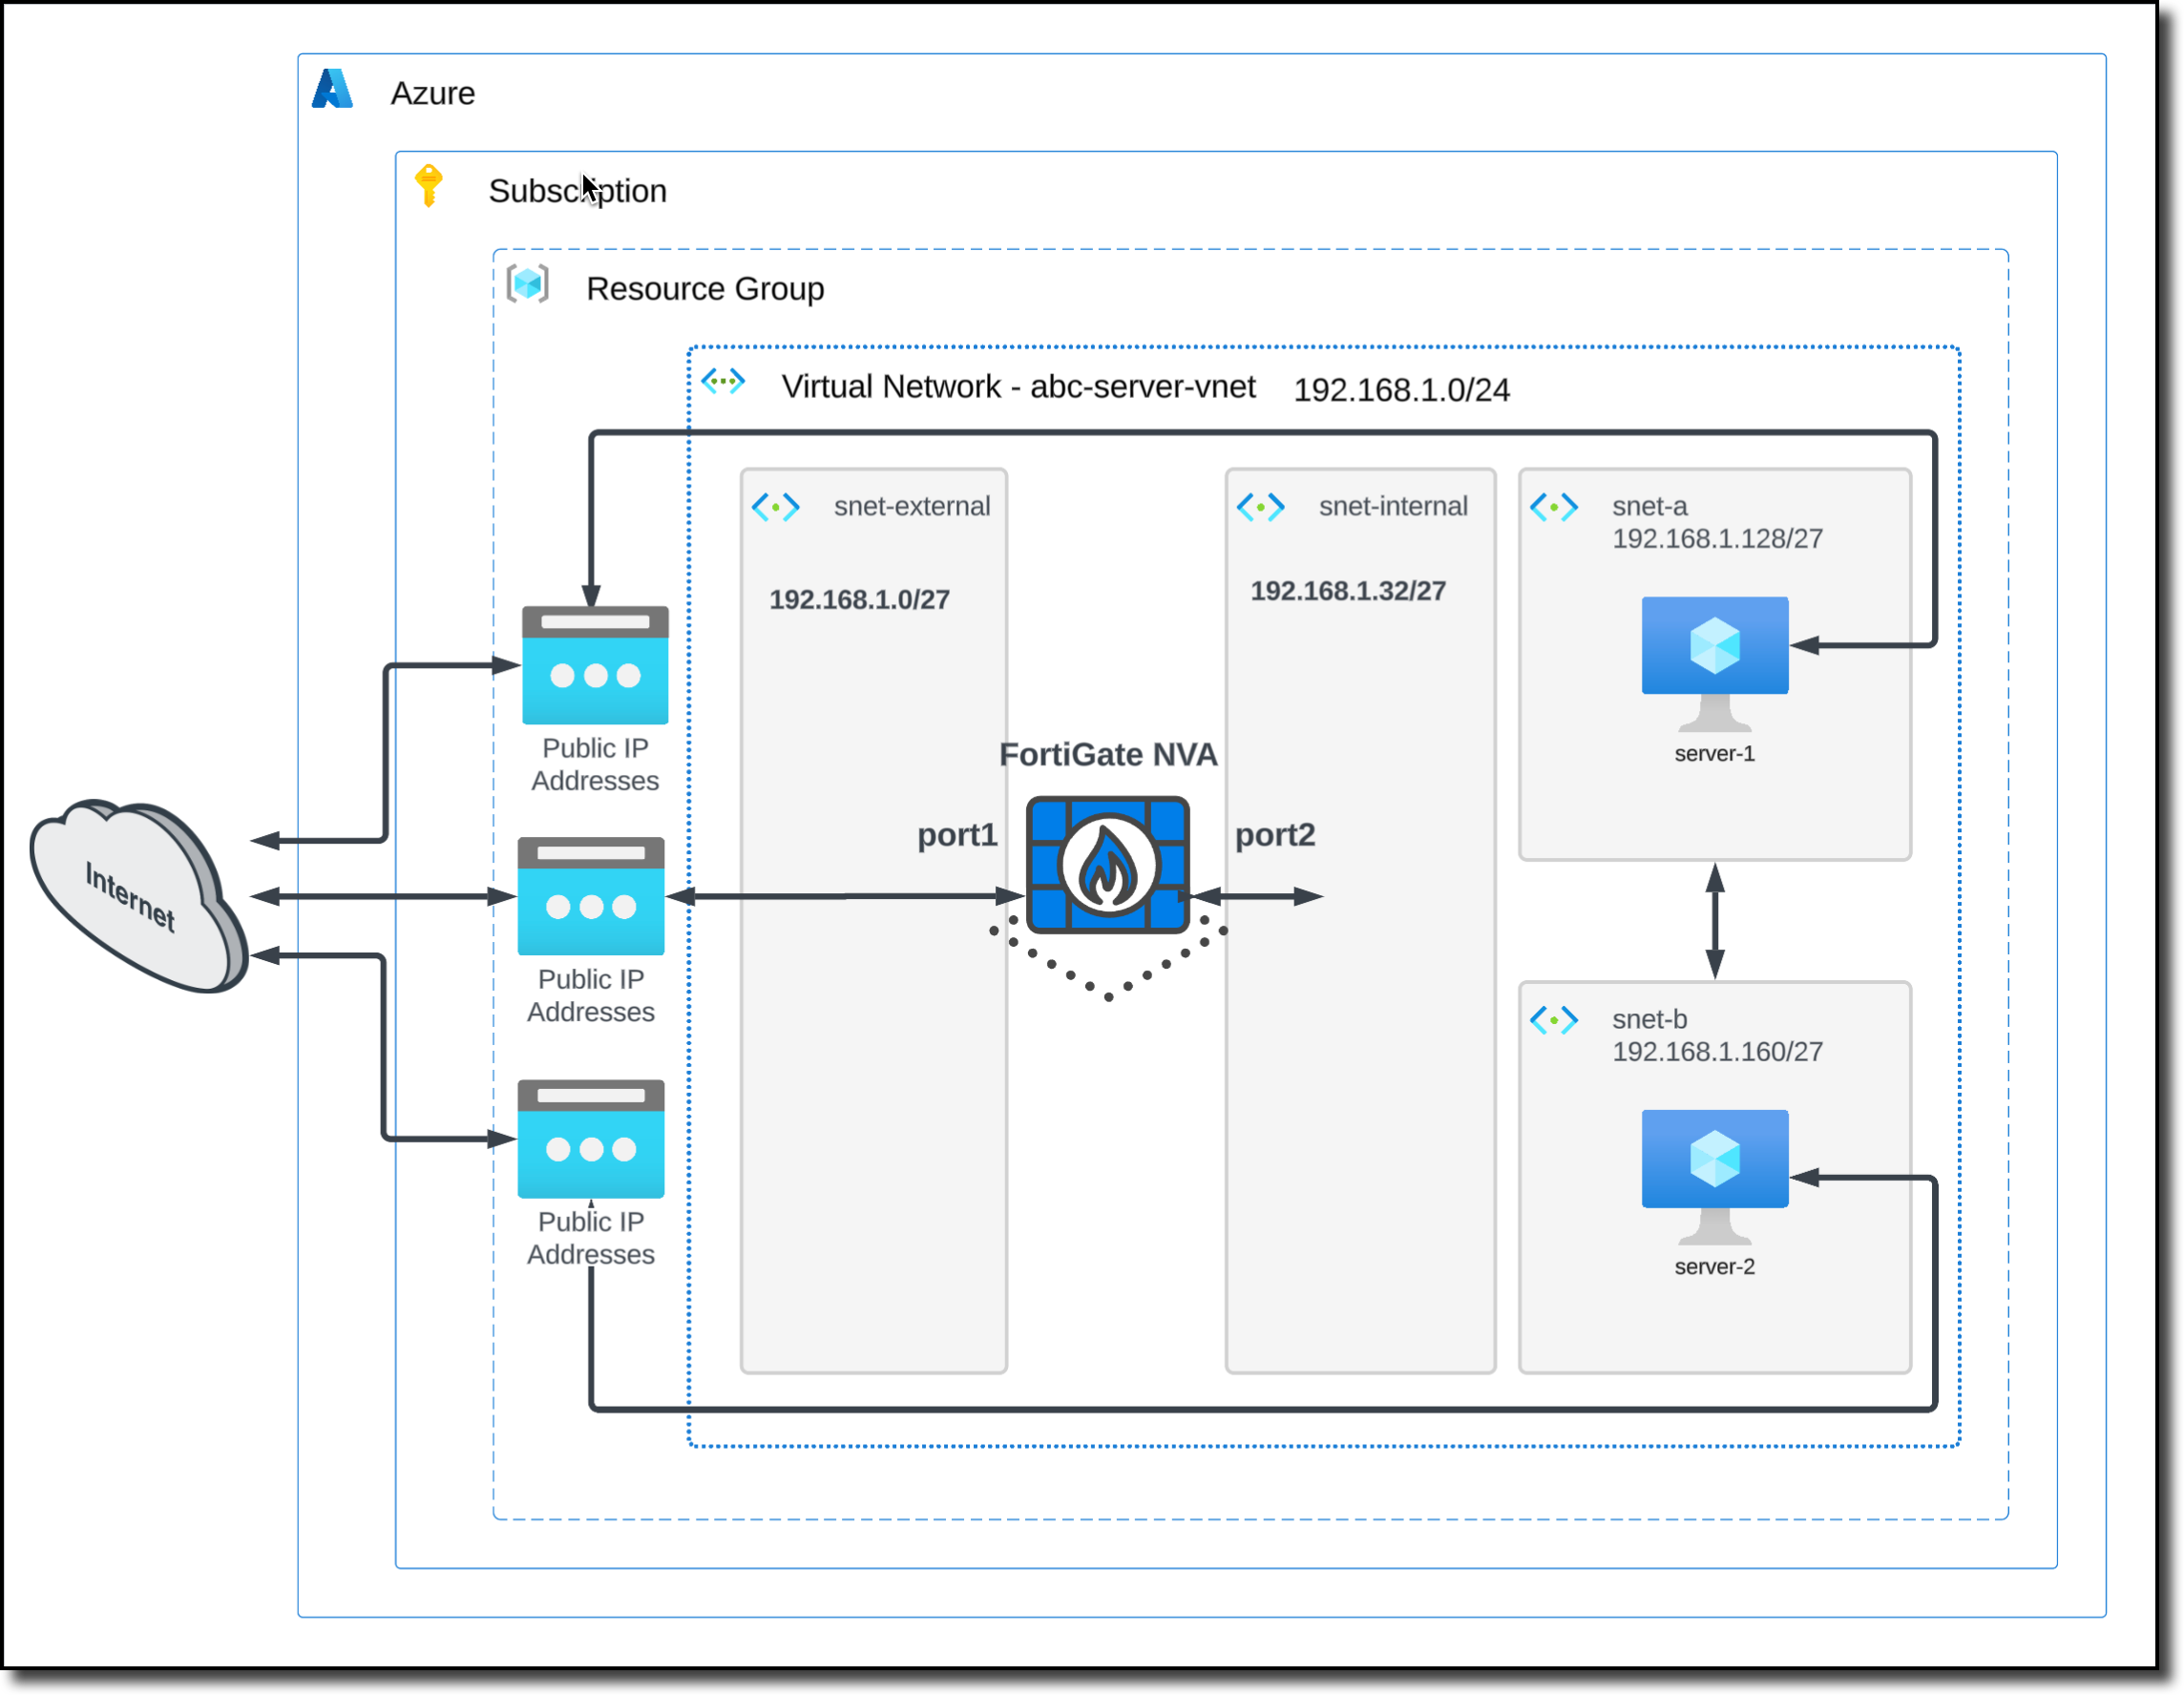Click the snet-b subnet icon
Viewport: 2184px width, 1695px height.
(x=1553, y=1021)
